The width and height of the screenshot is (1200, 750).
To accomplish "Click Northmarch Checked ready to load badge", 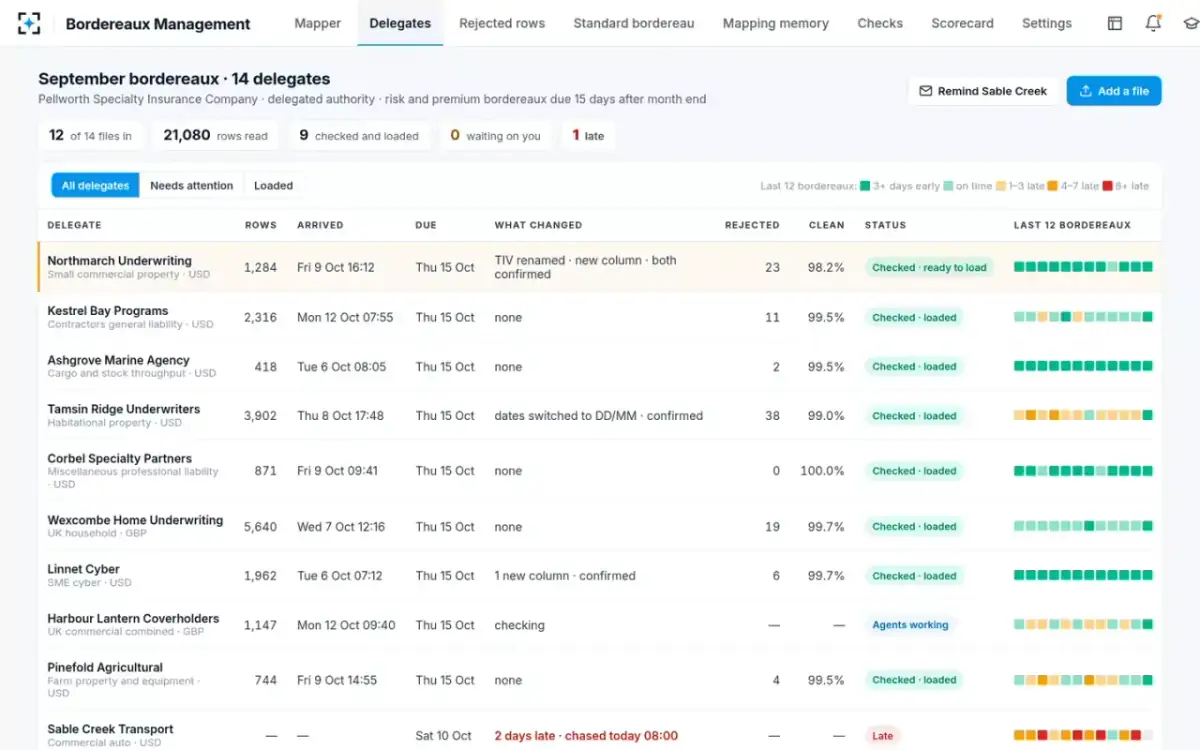I will pyautogui.click(x=929, y=268).
